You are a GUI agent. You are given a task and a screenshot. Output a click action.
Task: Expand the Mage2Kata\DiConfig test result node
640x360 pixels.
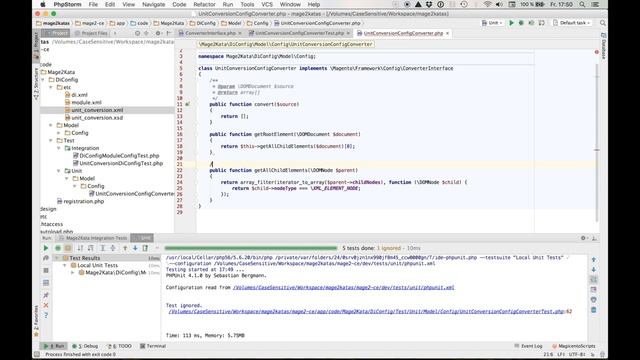coord(73,272)
